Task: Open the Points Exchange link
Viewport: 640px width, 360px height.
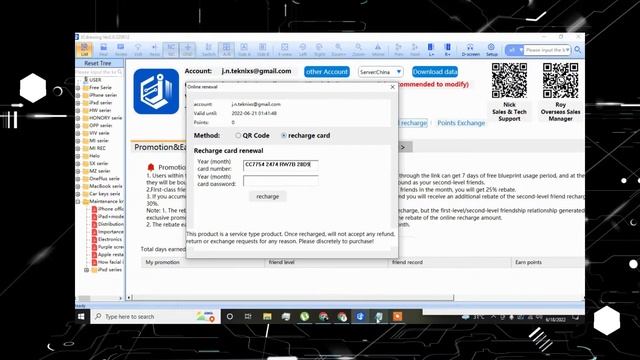Action: 461,123
